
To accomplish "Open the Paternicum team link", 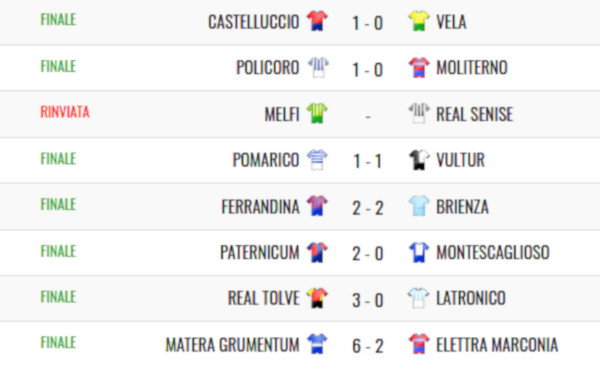I will tap(259, 253).
